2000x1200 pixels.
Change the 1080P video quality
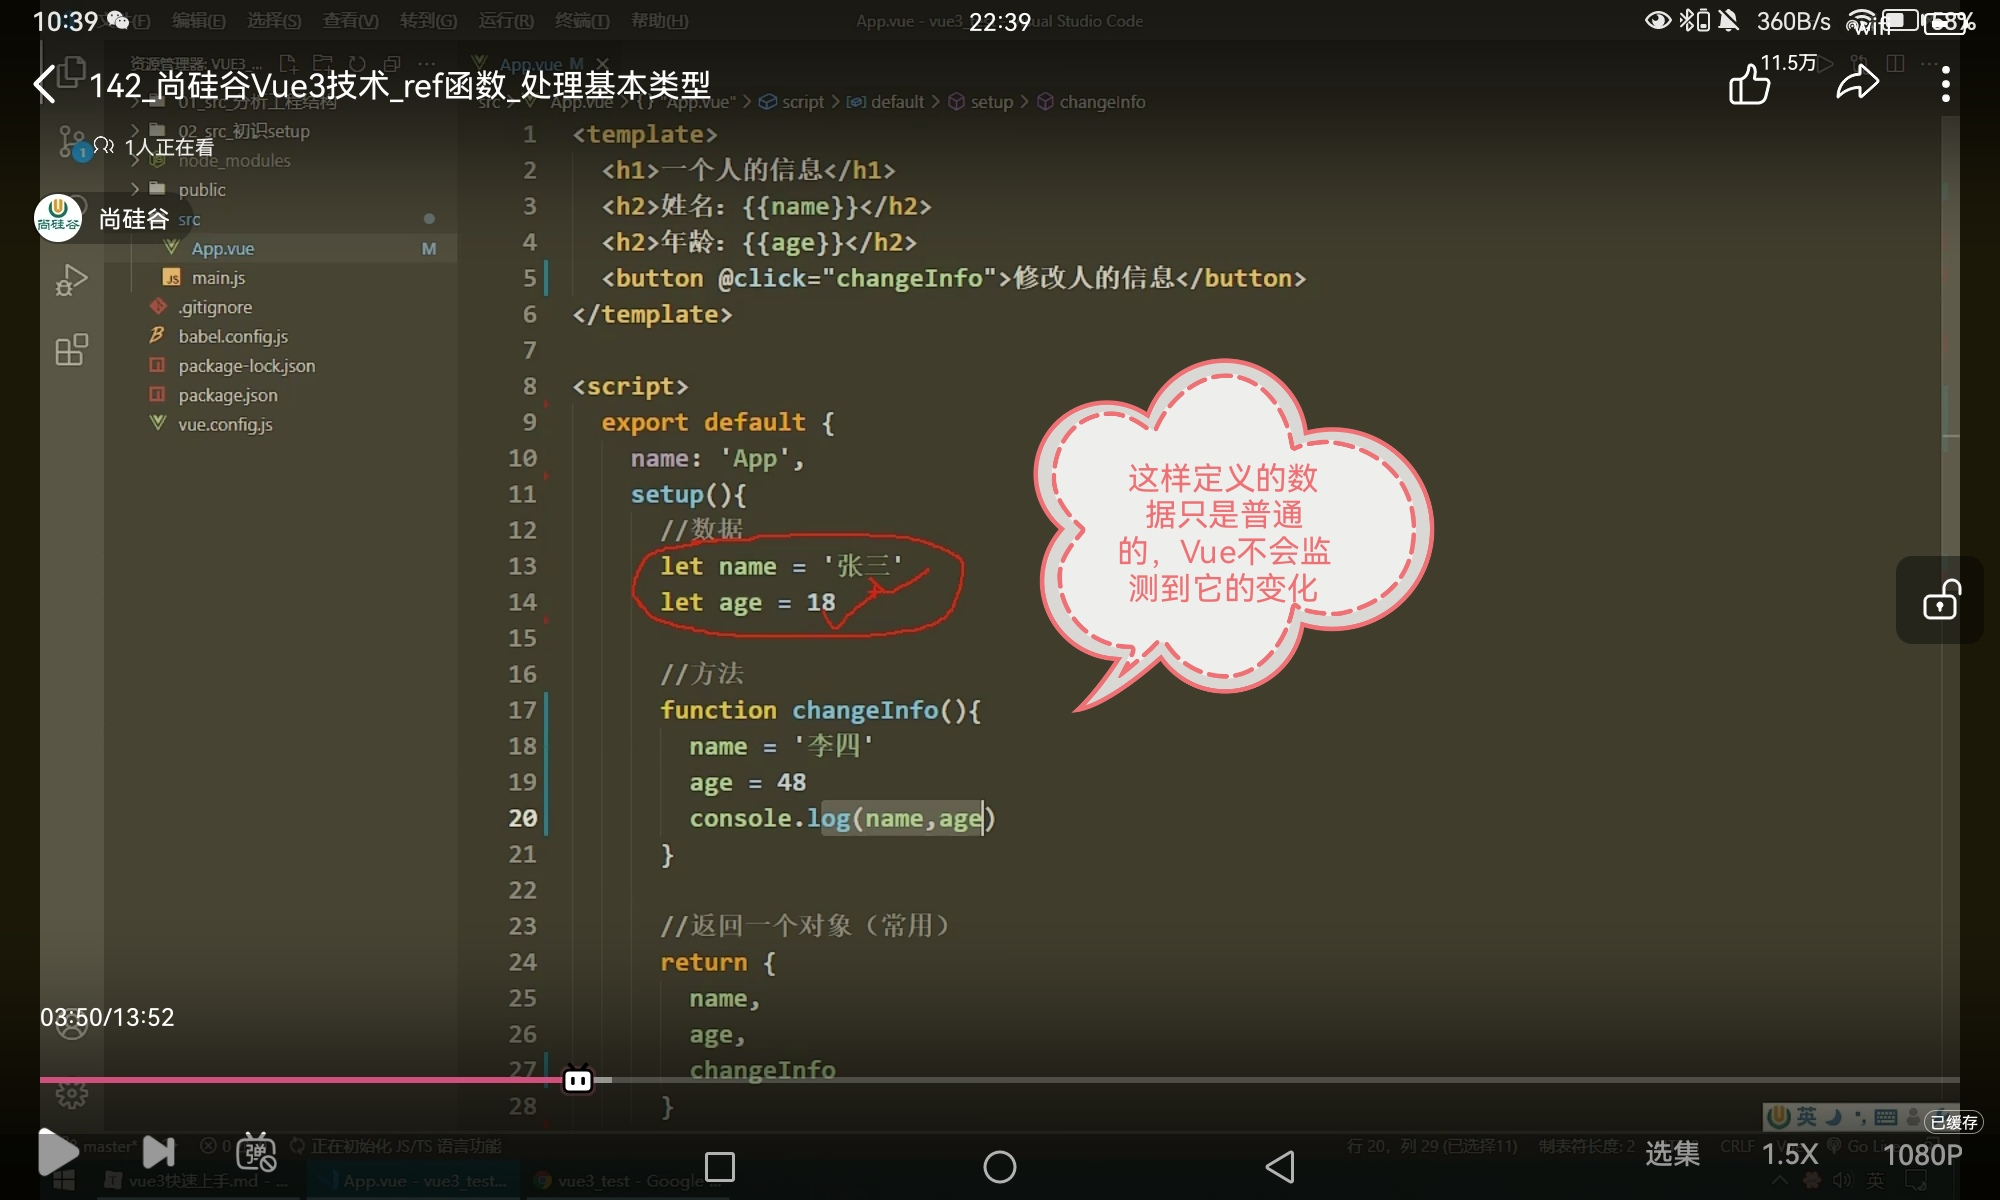[1922, 1155]
